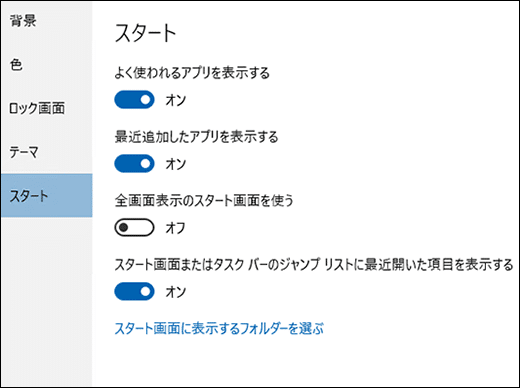The width and height of the screenshot is (520, 388).
Task: Toggle off recently opened items in jump lists
Action: [x=134, y=291]
